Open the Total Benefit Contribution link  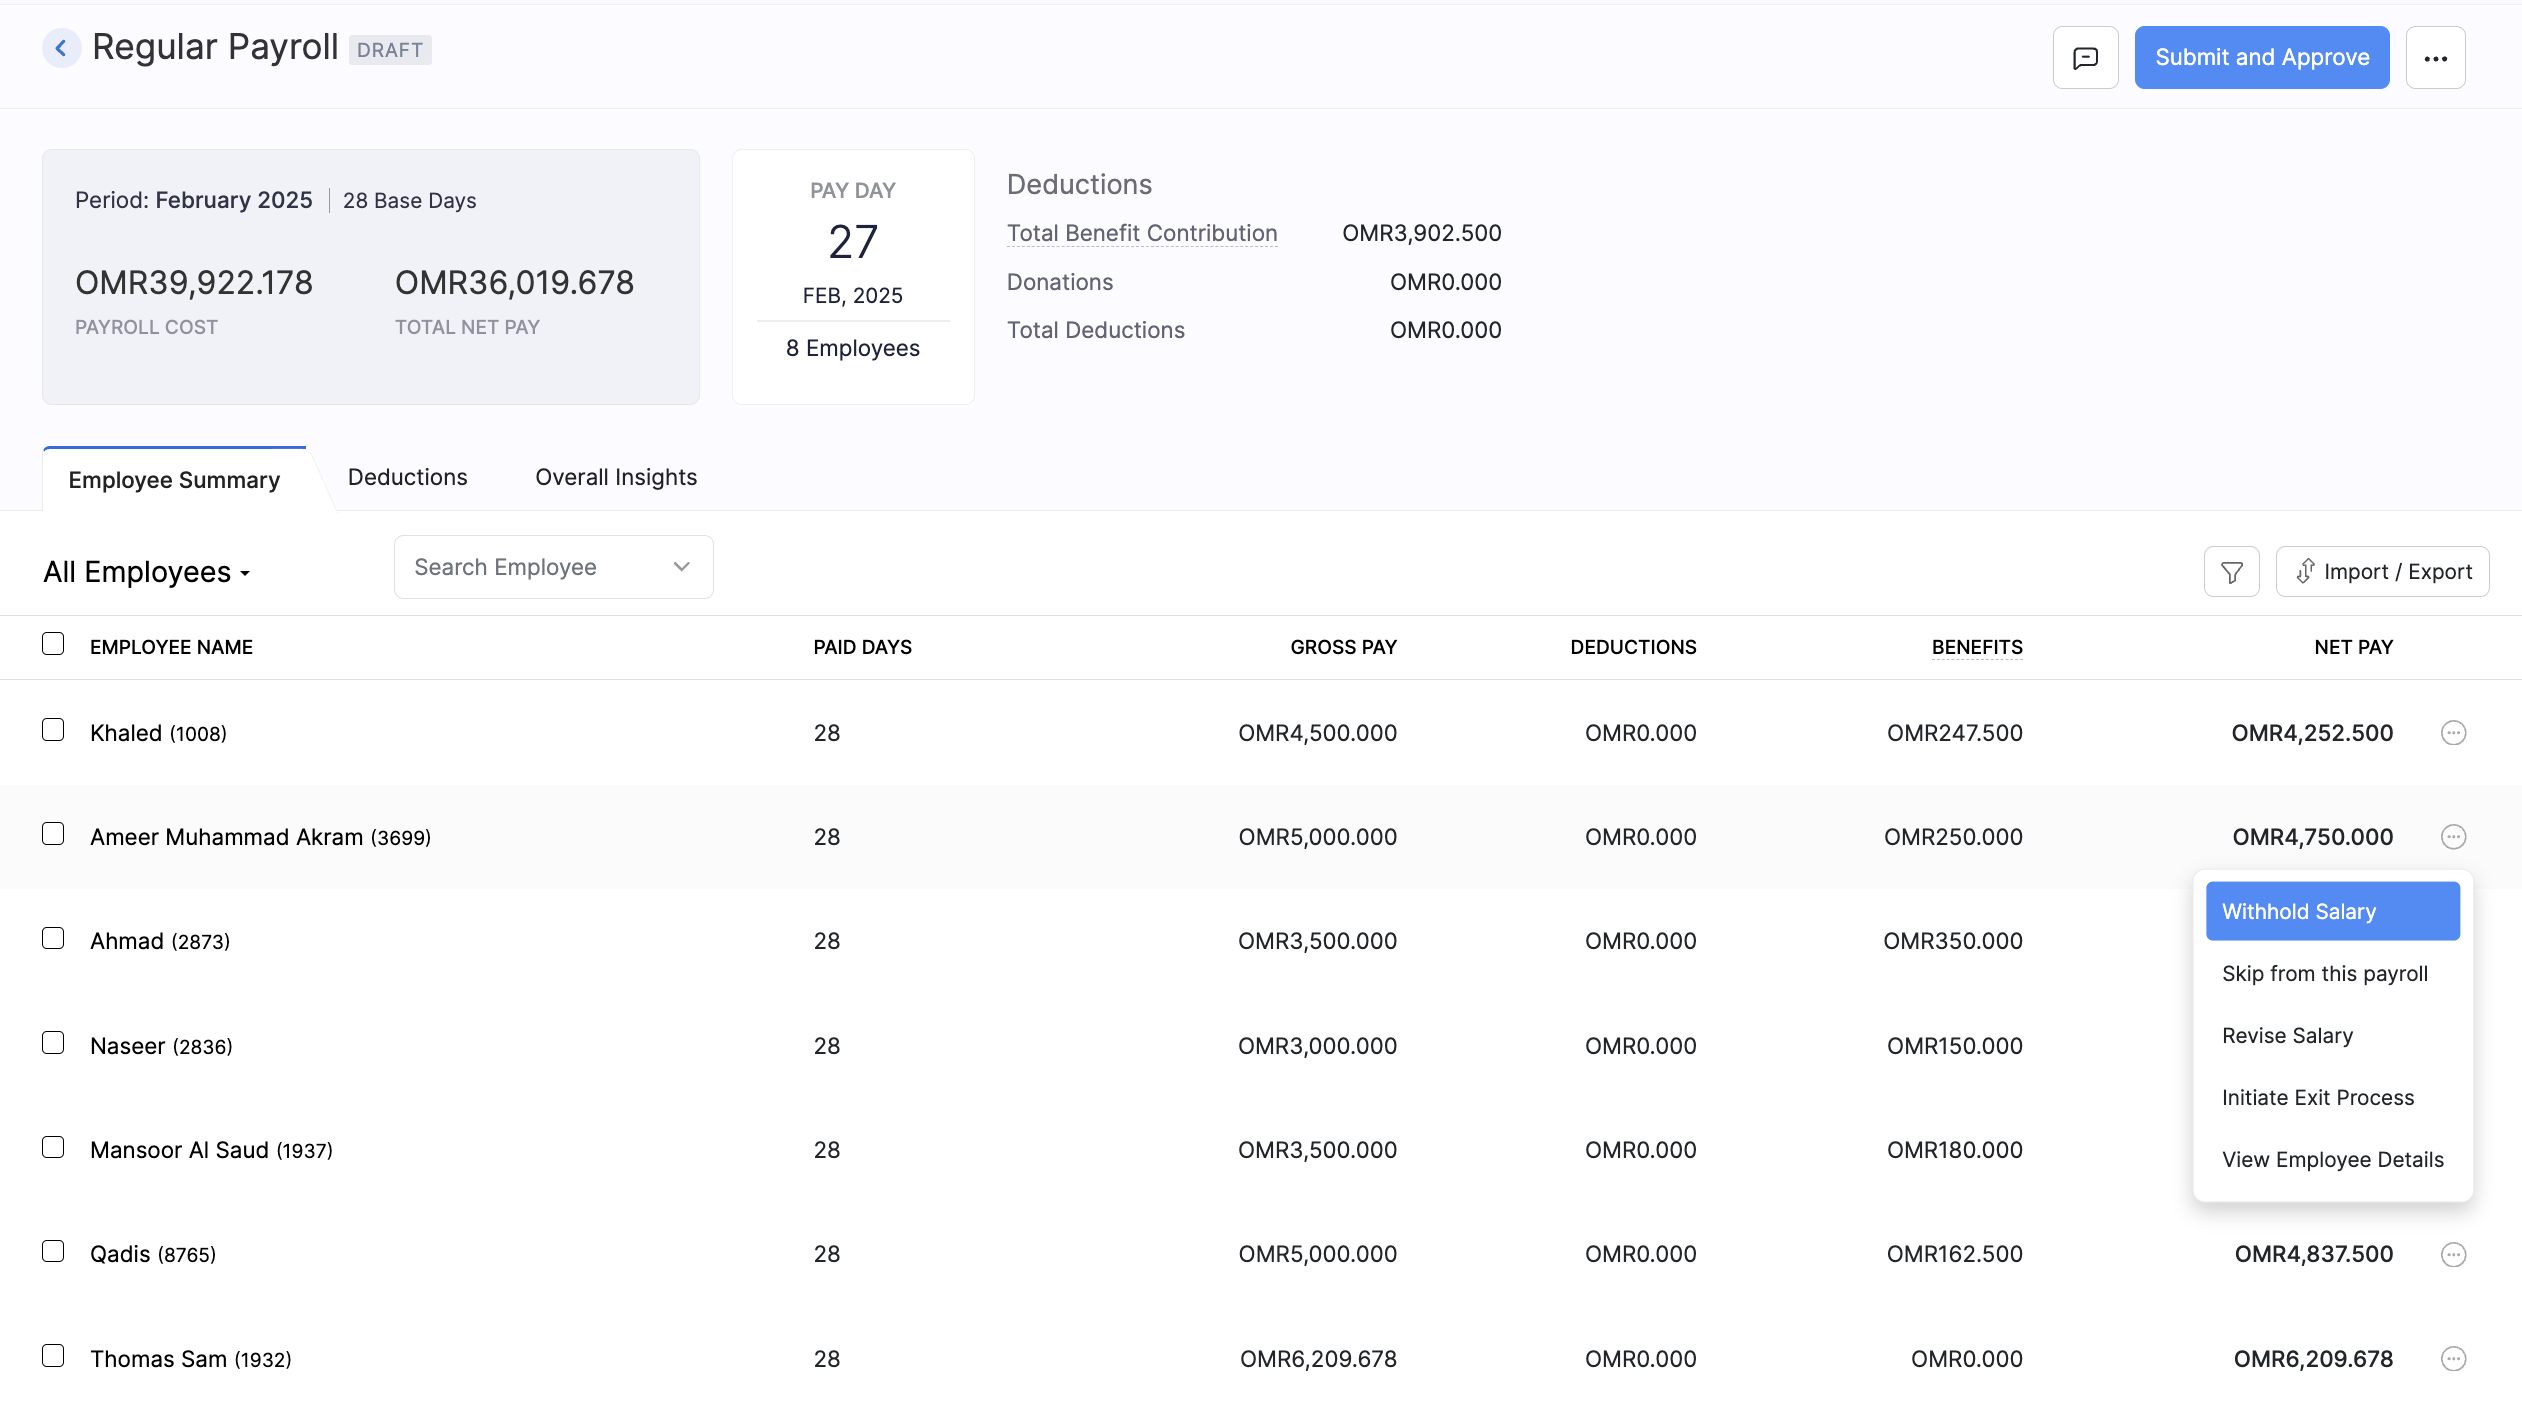click(x=1141, y=233)
